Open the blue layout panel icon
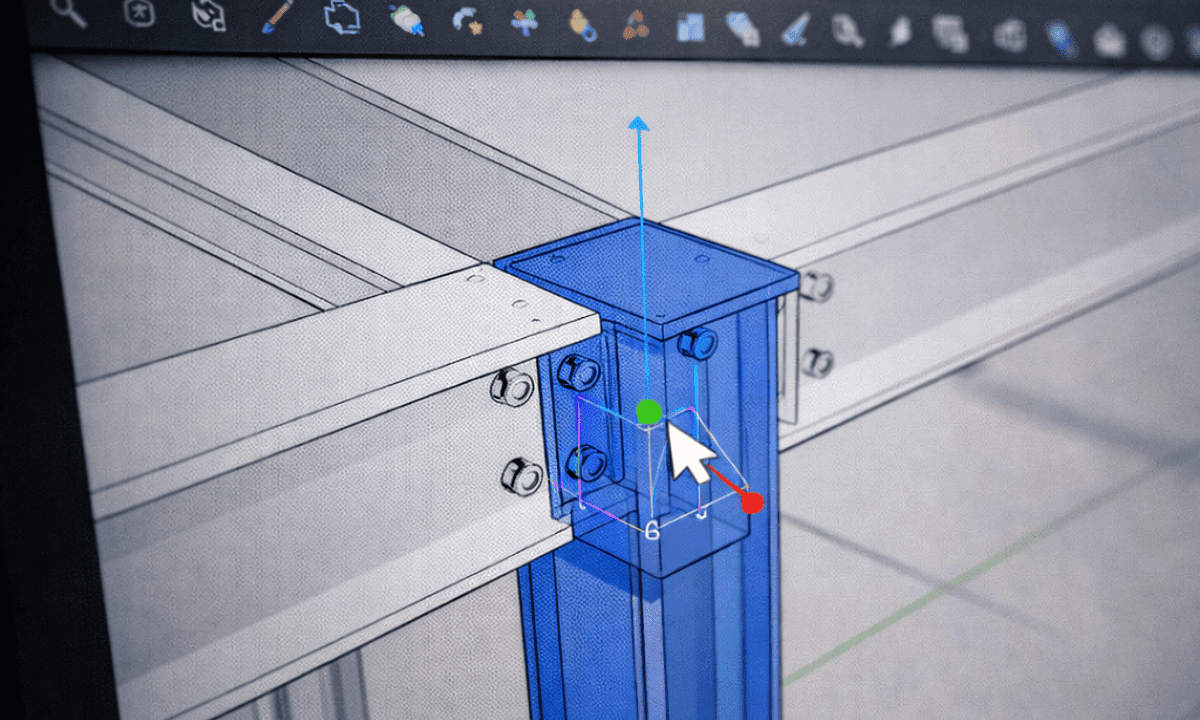 tap(691, 27)
